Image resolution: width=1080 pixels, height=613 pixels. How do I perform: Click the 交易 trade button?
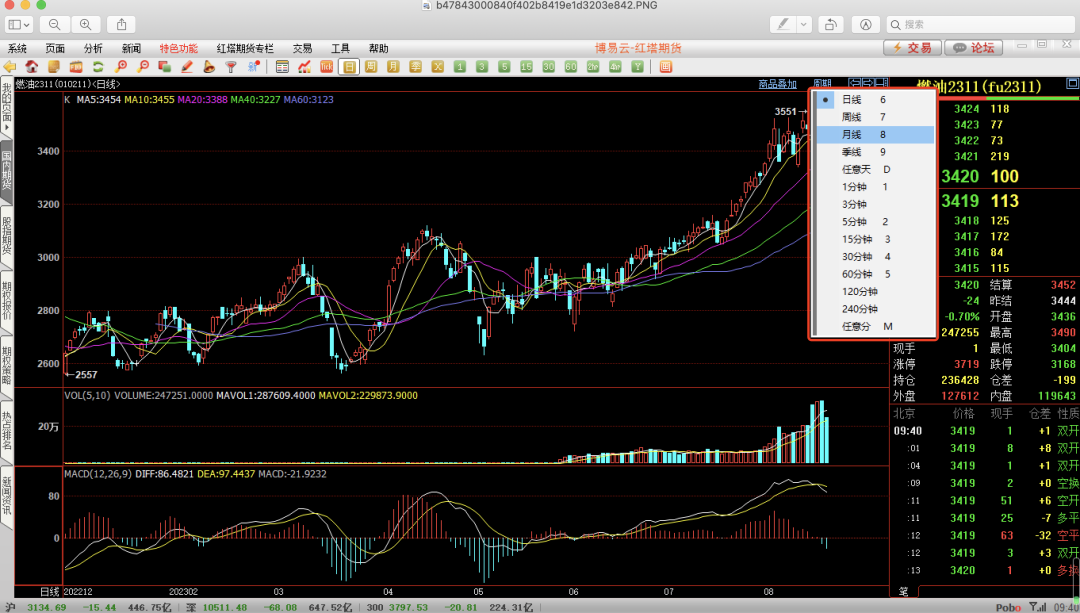click(x=912, y=48)
